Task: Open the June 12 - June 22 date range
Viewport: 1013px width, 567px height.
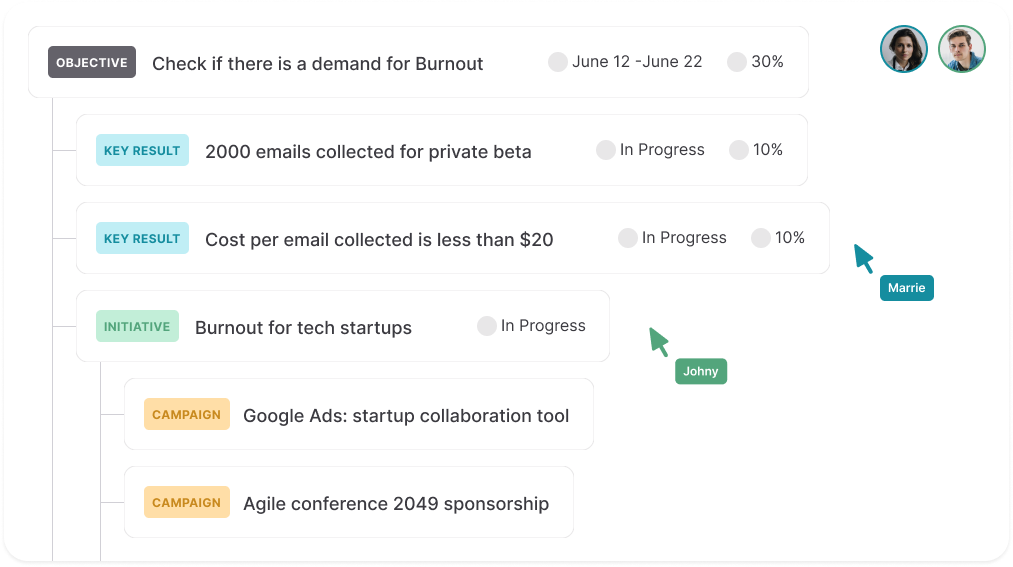Action: (x=637, y=62)
